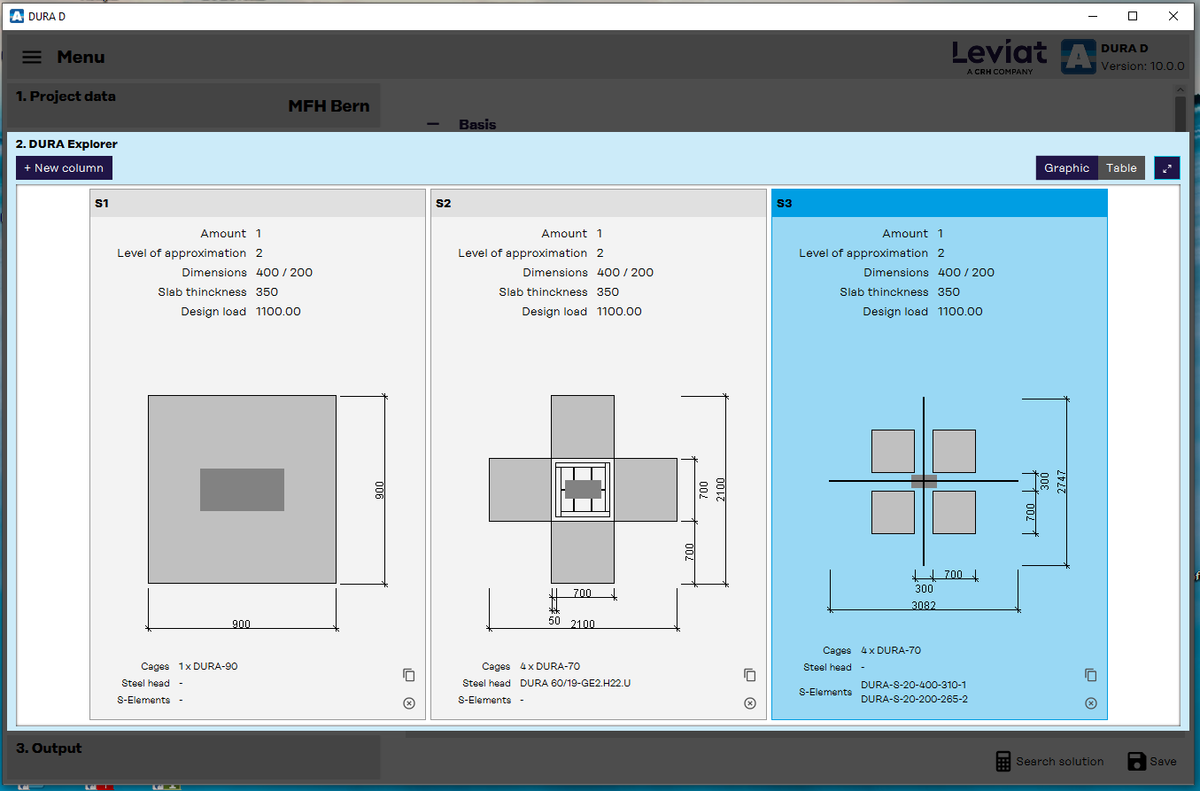Click S2 dimension label 2100 horizontal

[583, 624]
